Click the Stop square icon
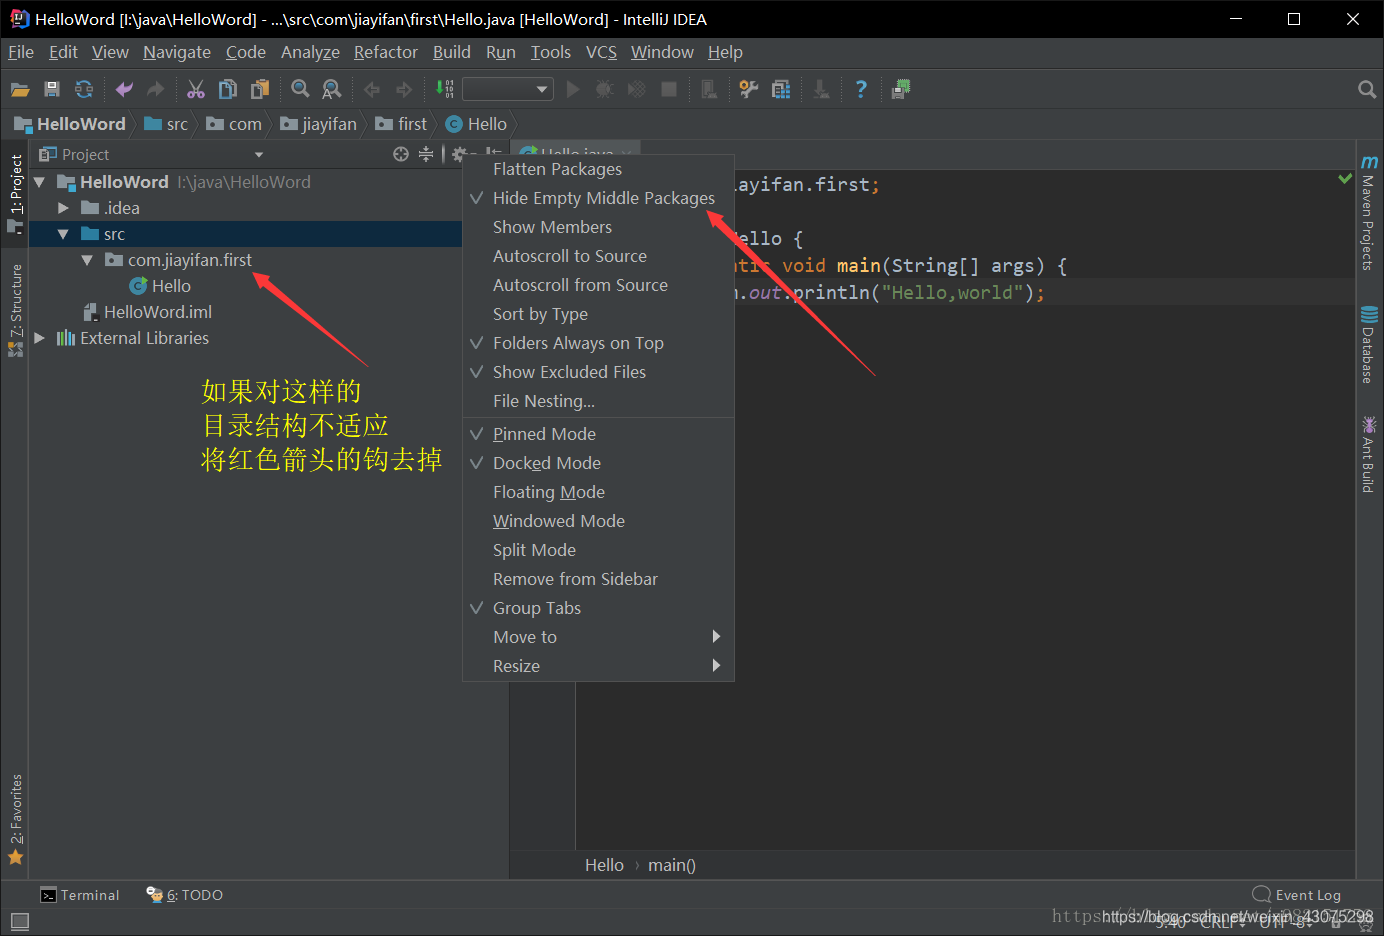This screenshot has height=936, width=1384. (x=669, y=90)
